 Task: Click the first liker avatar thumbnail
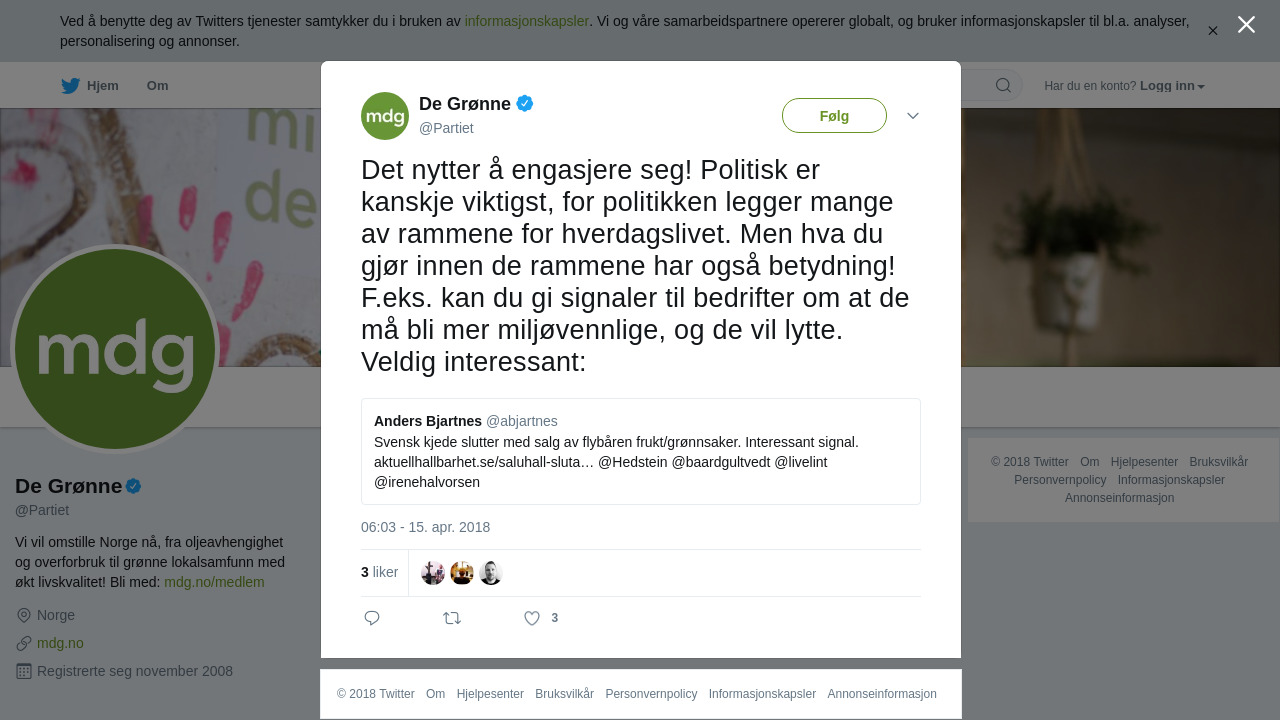[x=433, y=573]
